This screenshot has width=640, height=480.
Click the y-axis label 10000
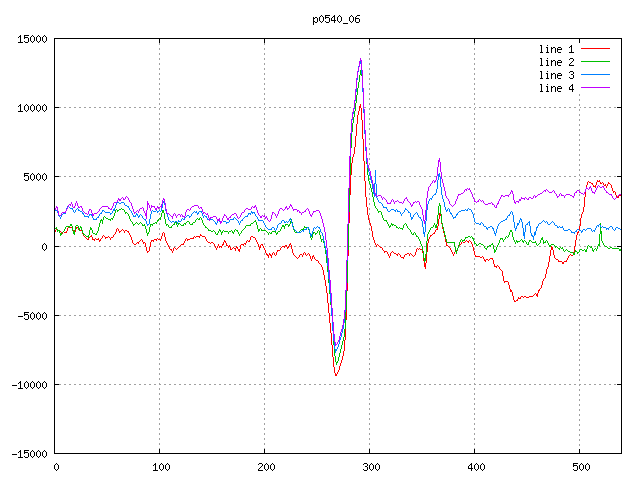[x=32, y=108]
